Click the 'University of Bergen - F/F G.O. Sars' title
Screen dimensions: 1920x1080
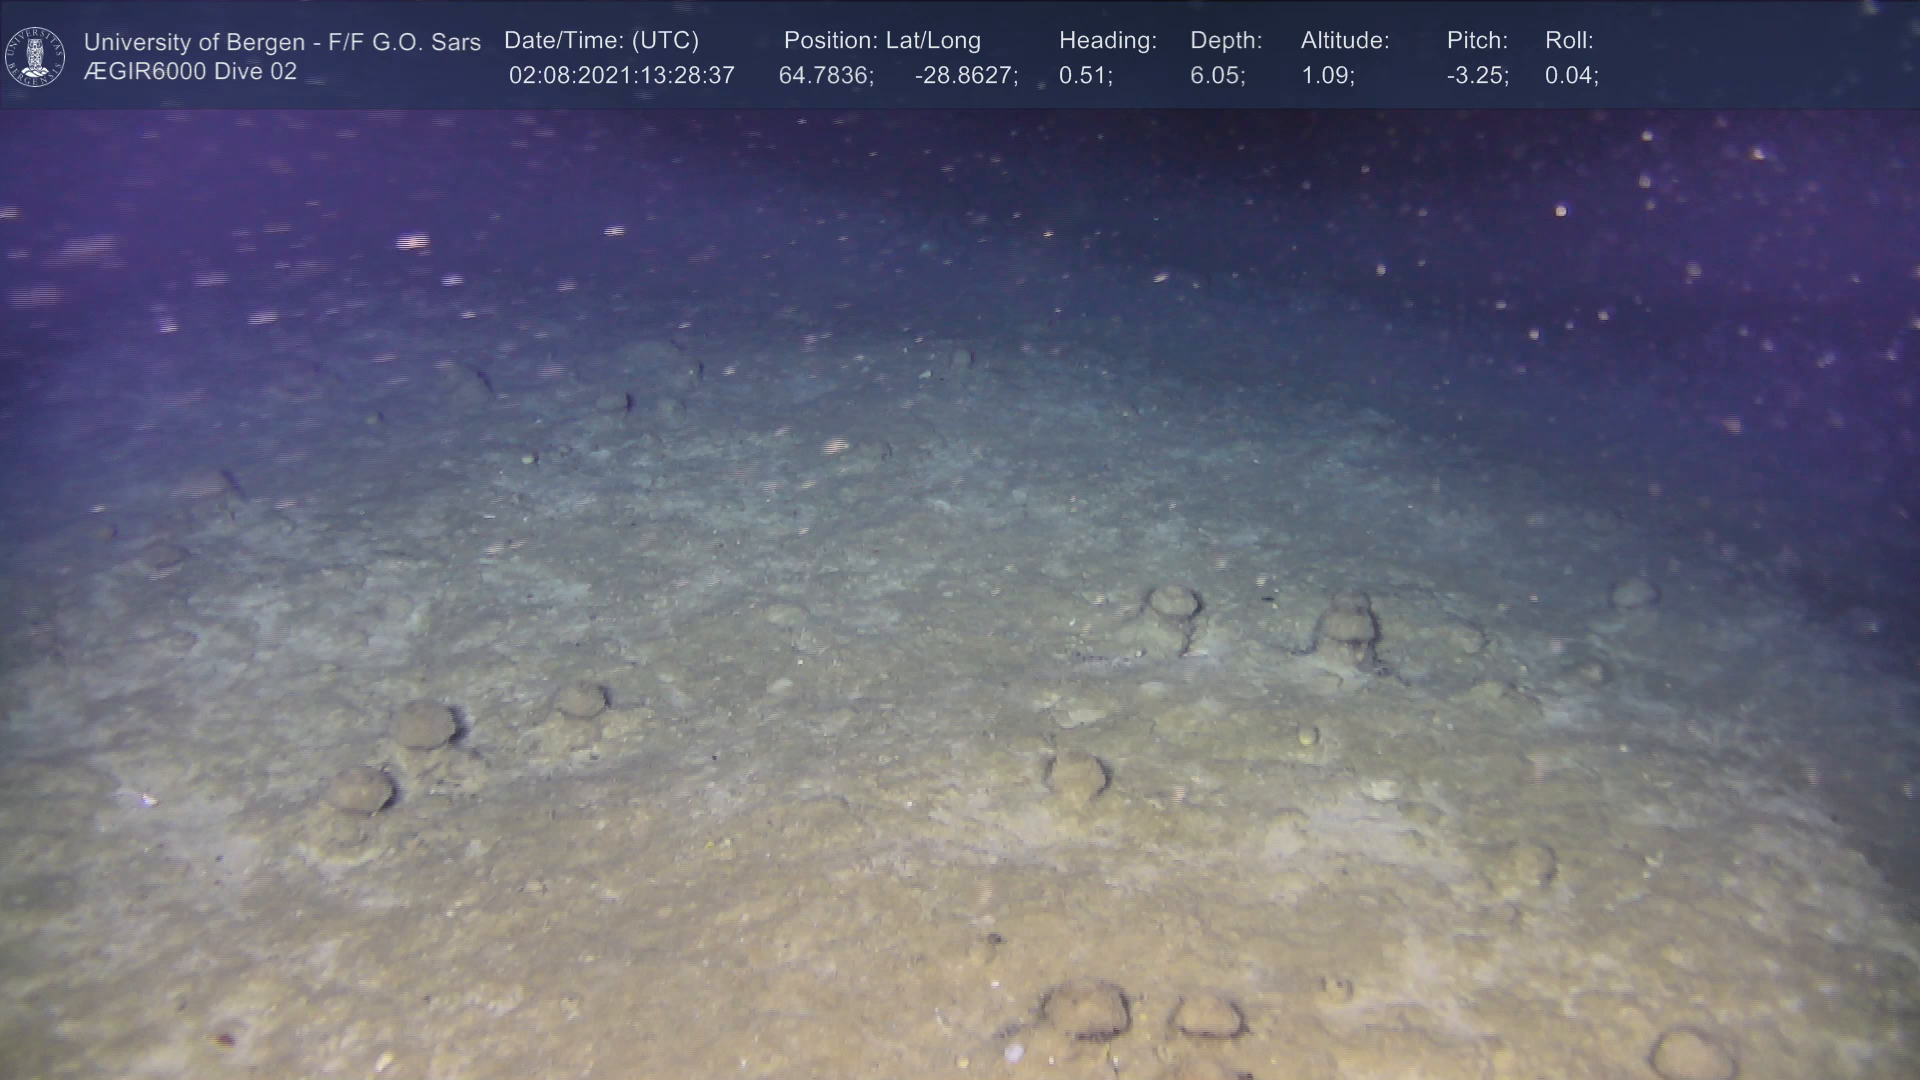[282, 42]
